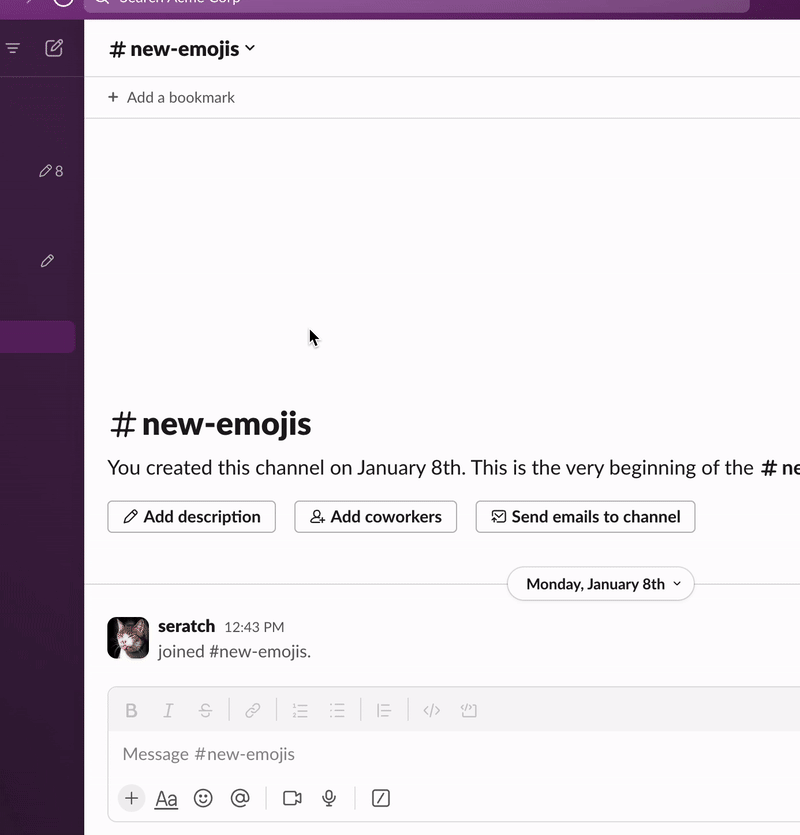Click the search bar at the top
800x835 pixels.
click(417, 4)
